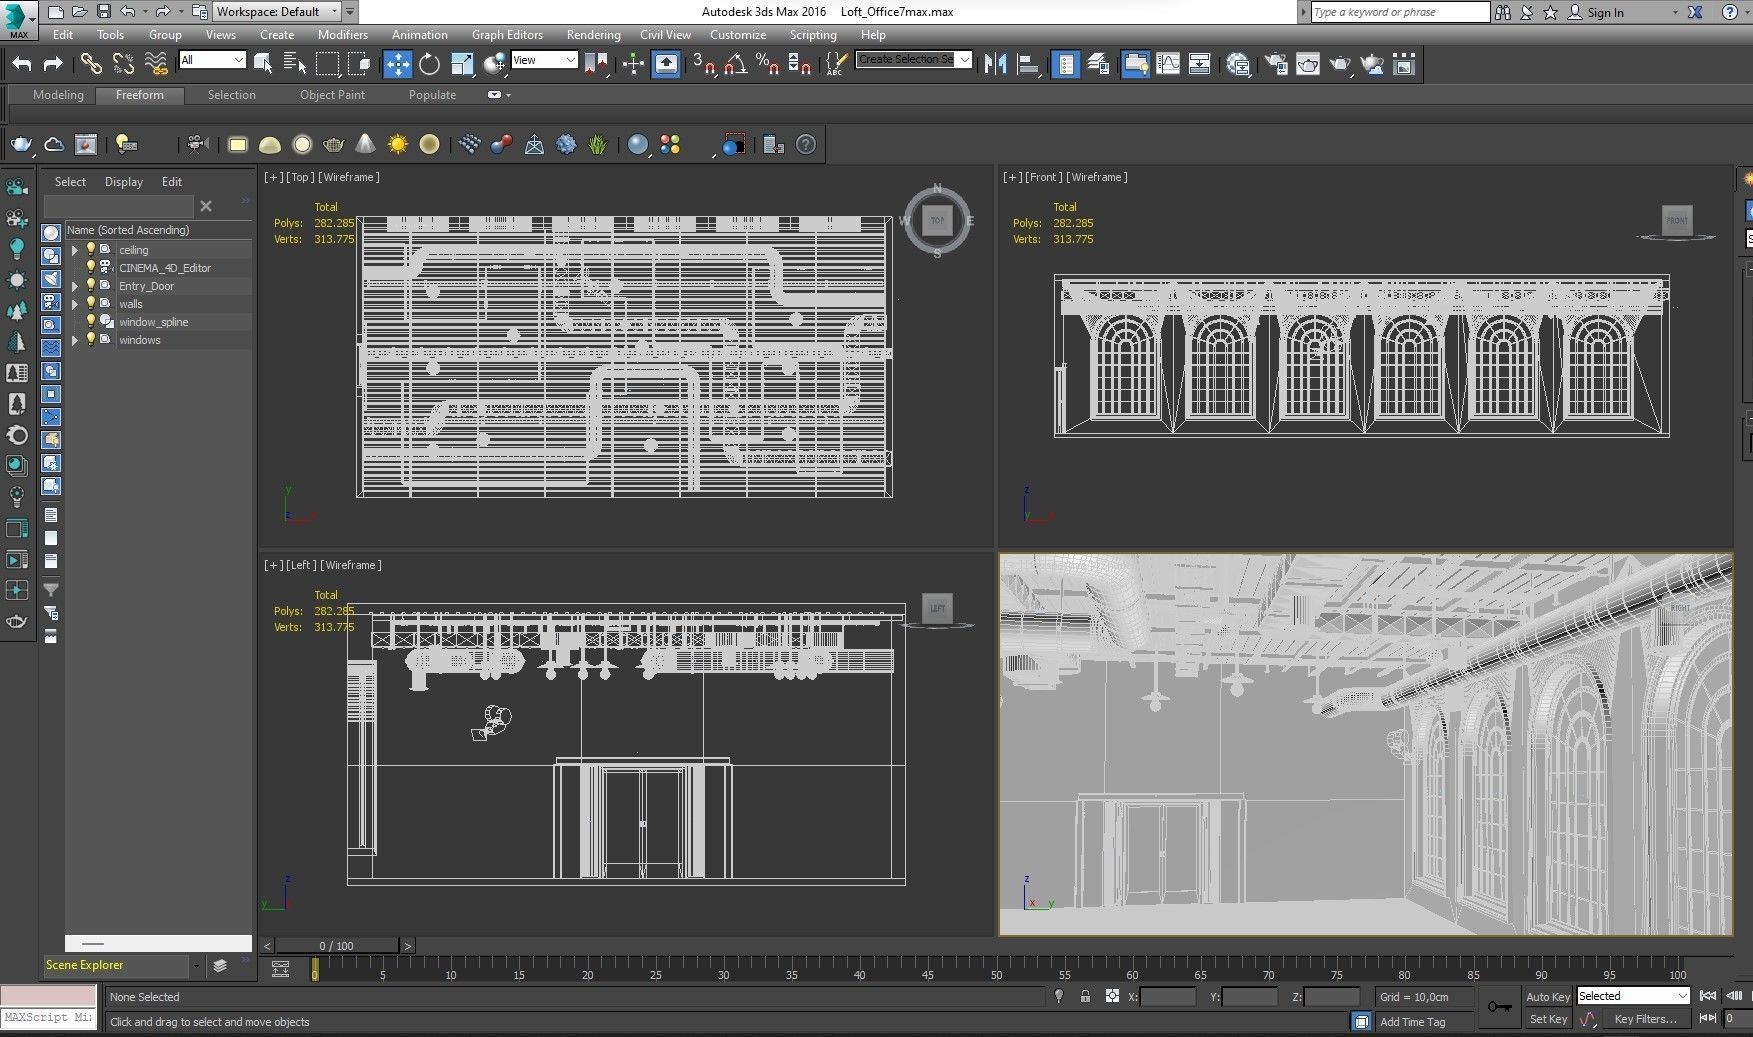This screenshot has height=1037, width=1753.
Task: Click the Set Key button
Action: click(x=1548, y=1019)
